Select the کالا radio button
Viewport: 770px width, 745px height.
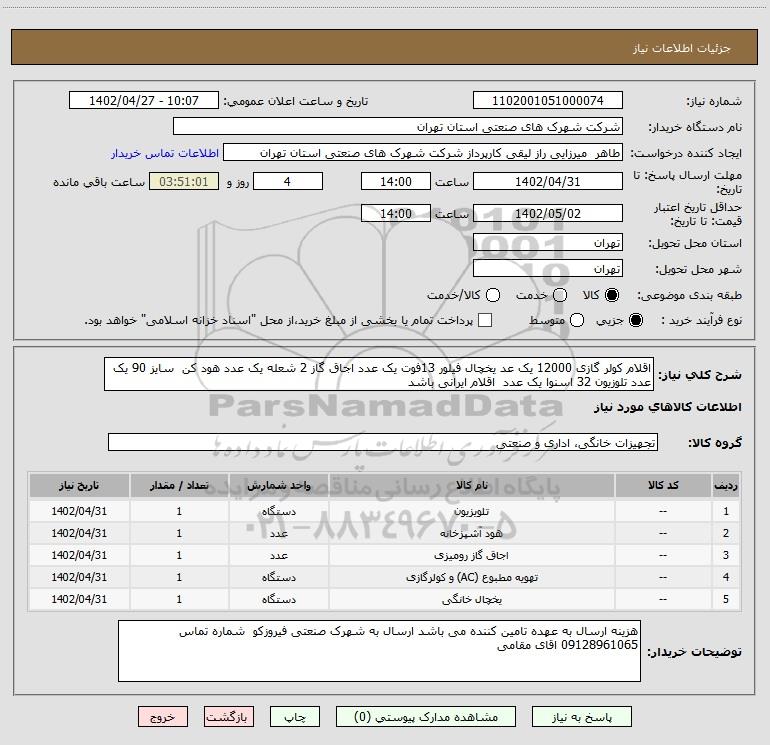click(612, 295)
